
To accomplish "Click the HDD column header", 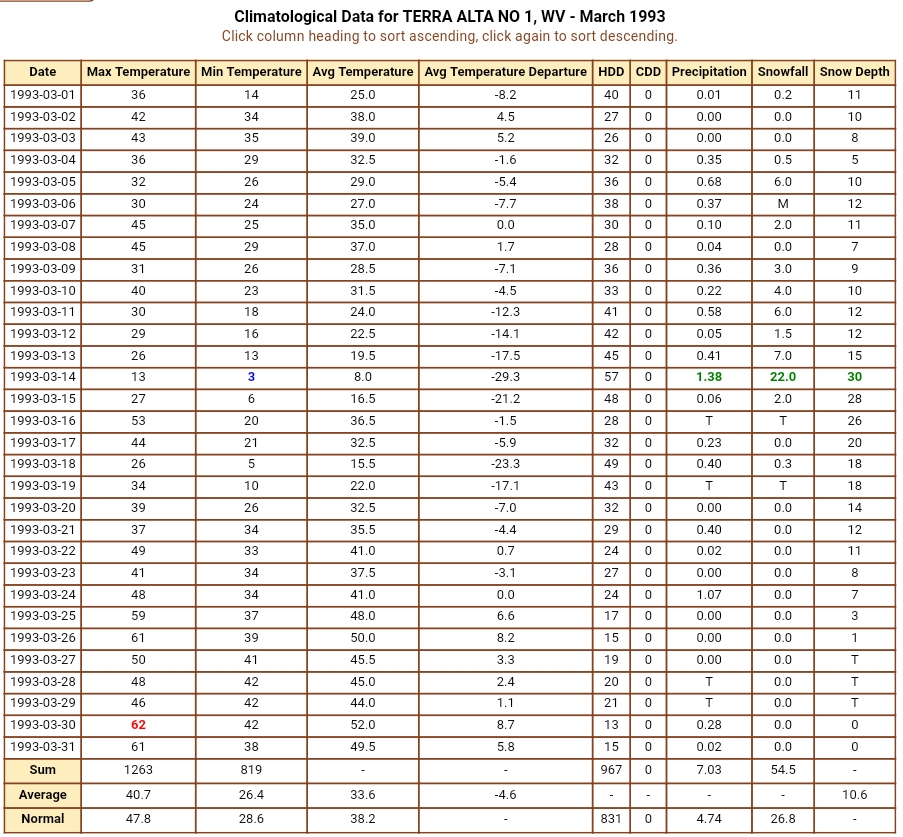I will pos(611,72).
